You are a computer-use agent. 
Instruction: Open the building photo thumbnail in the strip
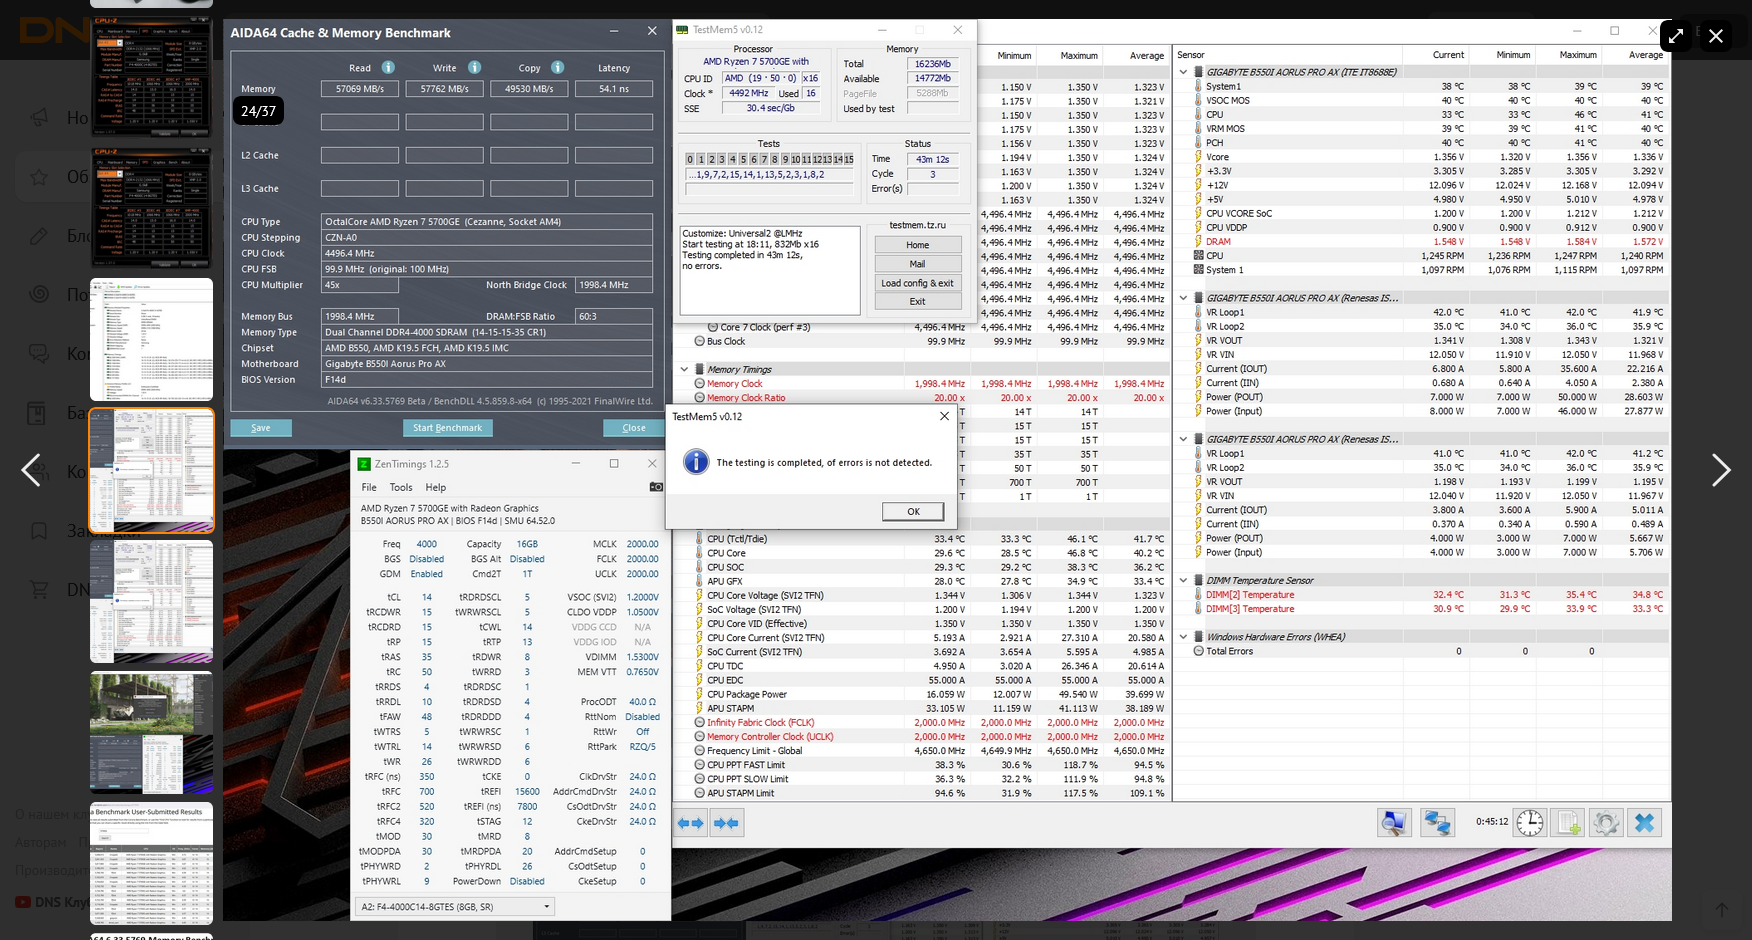pyautogui.click(x=152, y=733)
